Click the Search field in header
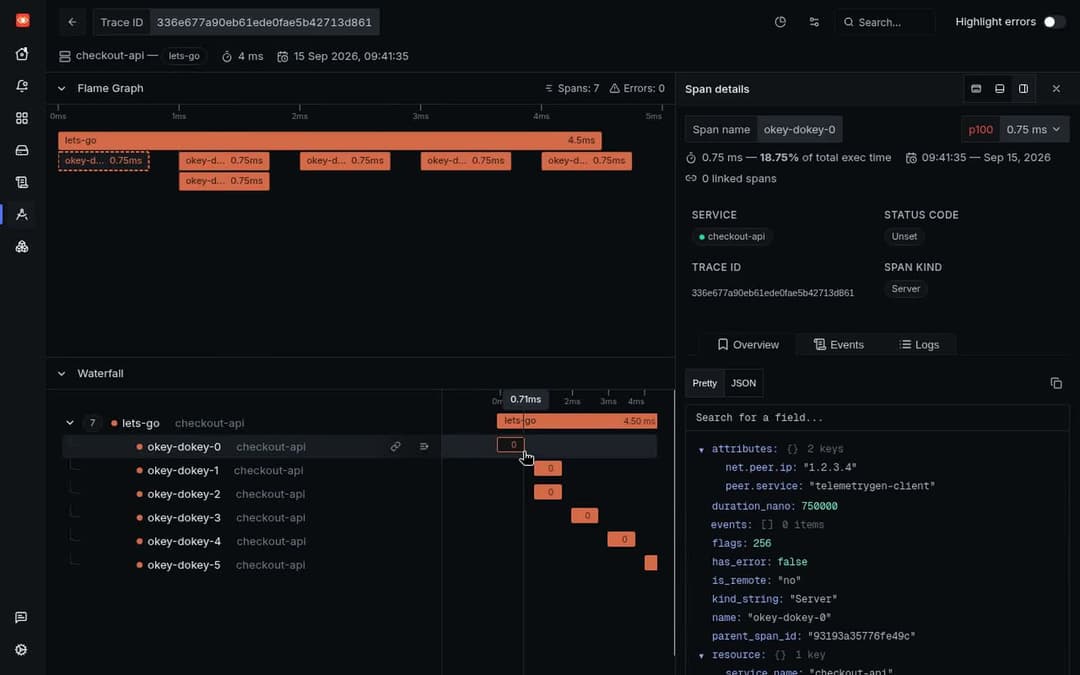 click(x=885, y=22)
